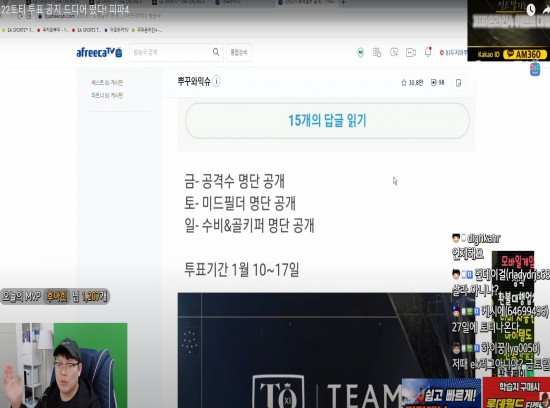Click the 뽀꾸와믹슈 station title
Screen dimensions: 550x408
point(194,81)
